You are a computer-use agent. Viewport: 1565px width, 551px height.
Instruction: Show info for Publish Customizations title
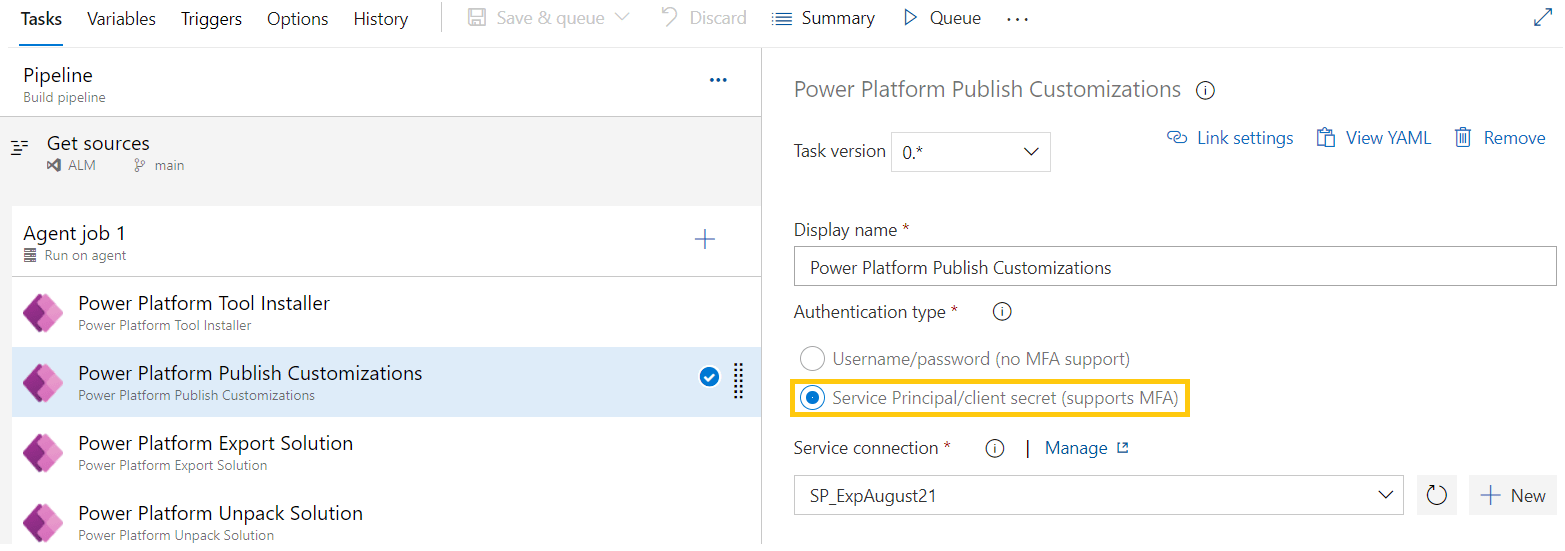(1205, 91)
